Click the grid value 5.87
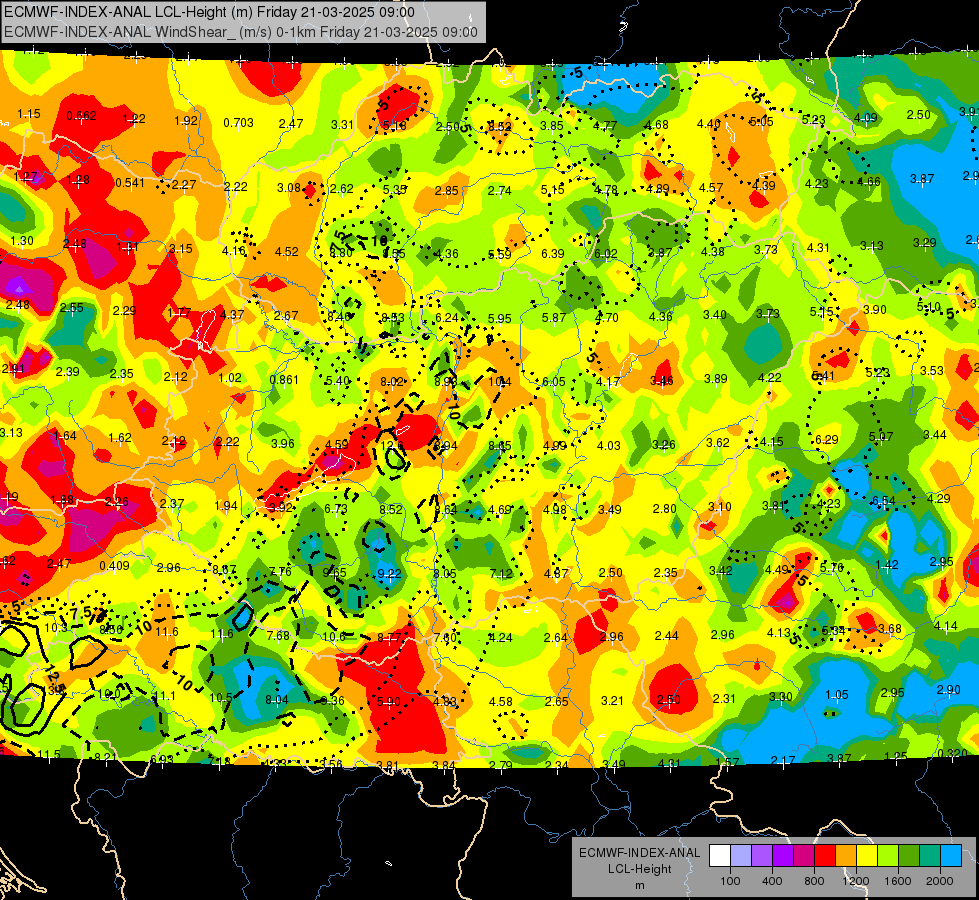Image resolution: width=979 pixels, height=900 pixels. click(x=554, y=318)
